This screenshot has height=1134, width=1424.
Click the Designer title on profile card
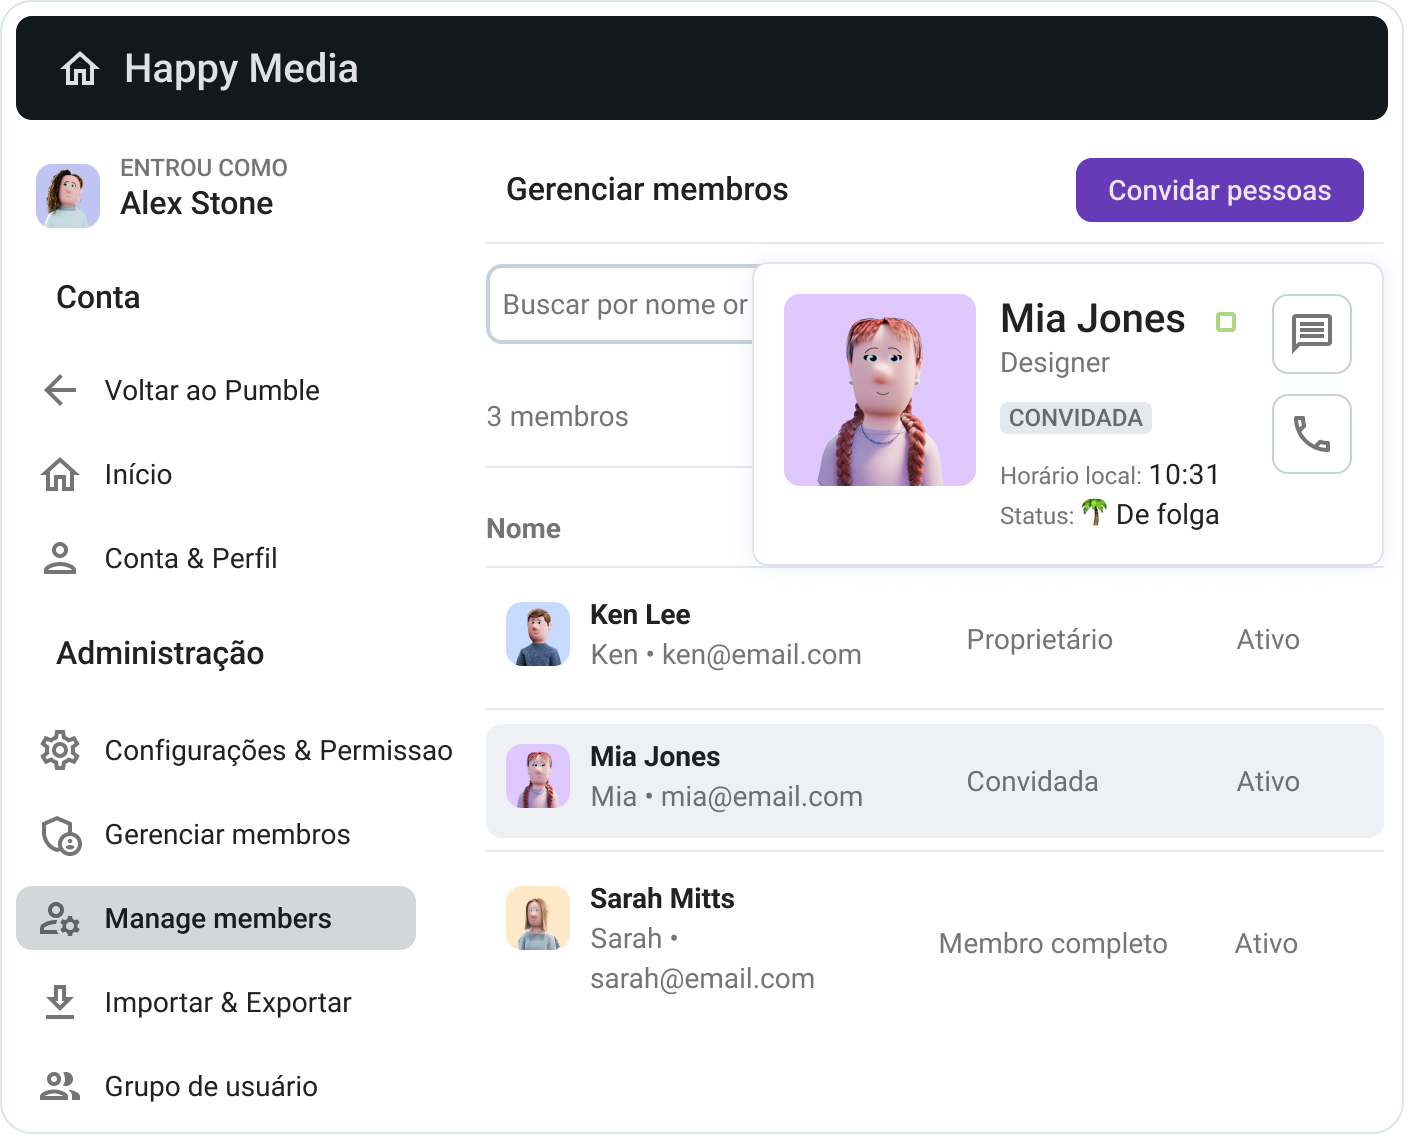pyautogui.click(x=1055, y=363)
